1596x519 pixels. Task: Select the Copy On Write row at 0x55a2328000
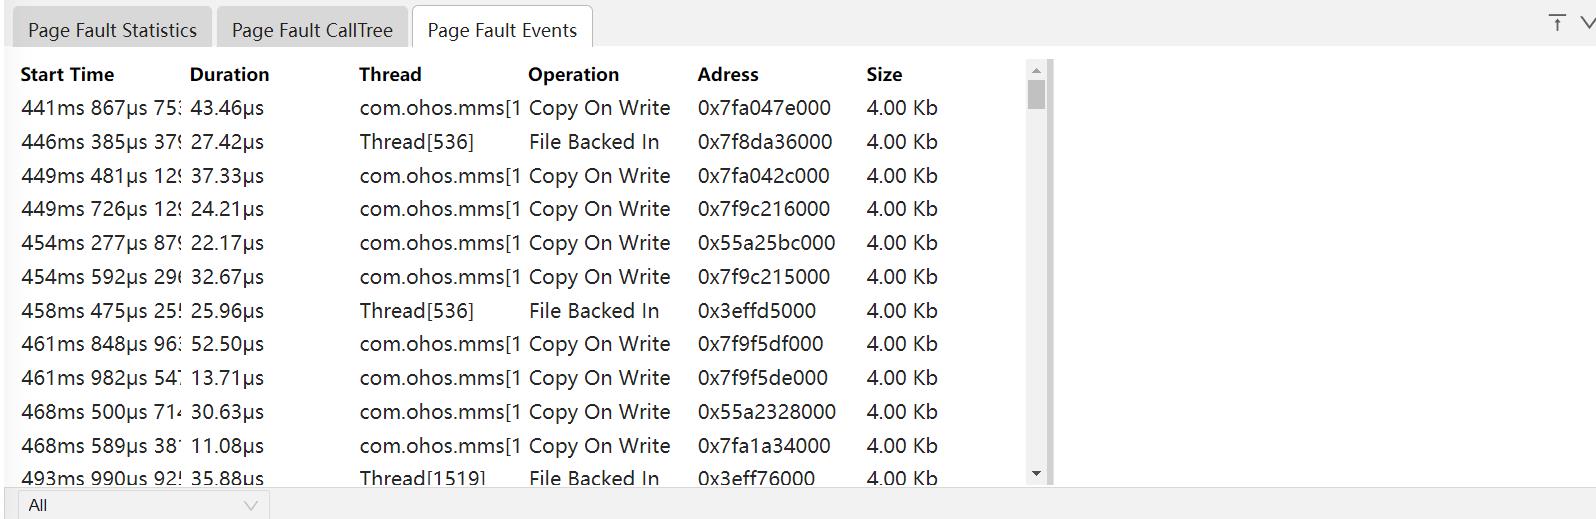(766, 412)
